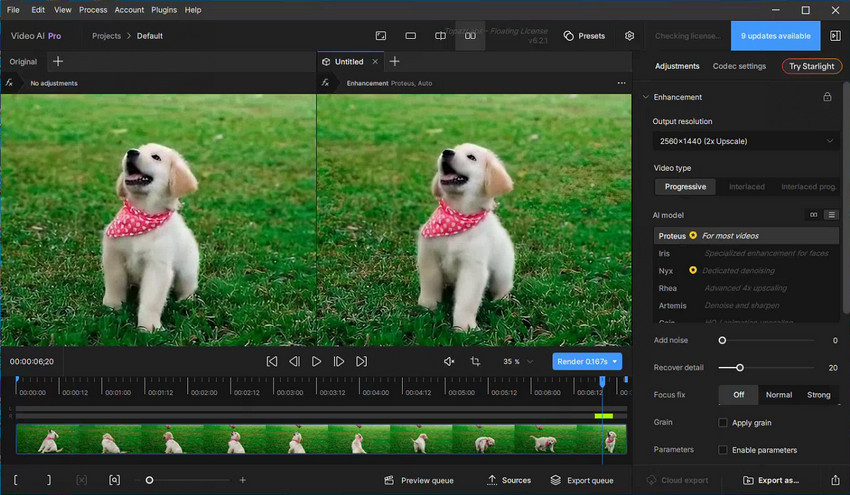Set trim out-point bracket
This screenshot has width=850, height=495.
[49, 480]
